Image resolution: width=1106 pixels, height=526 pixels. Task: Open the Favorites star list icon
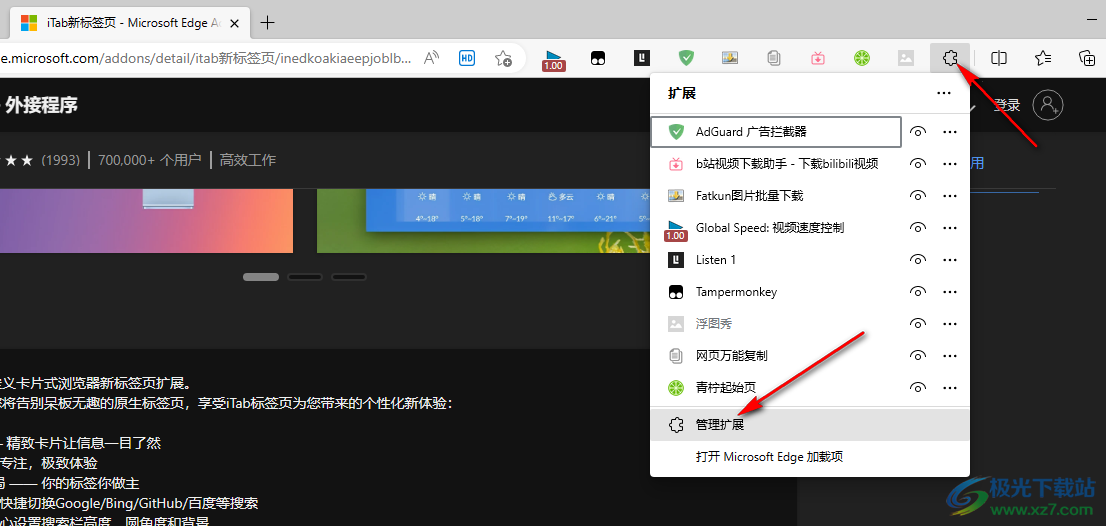click(1043, 58)
